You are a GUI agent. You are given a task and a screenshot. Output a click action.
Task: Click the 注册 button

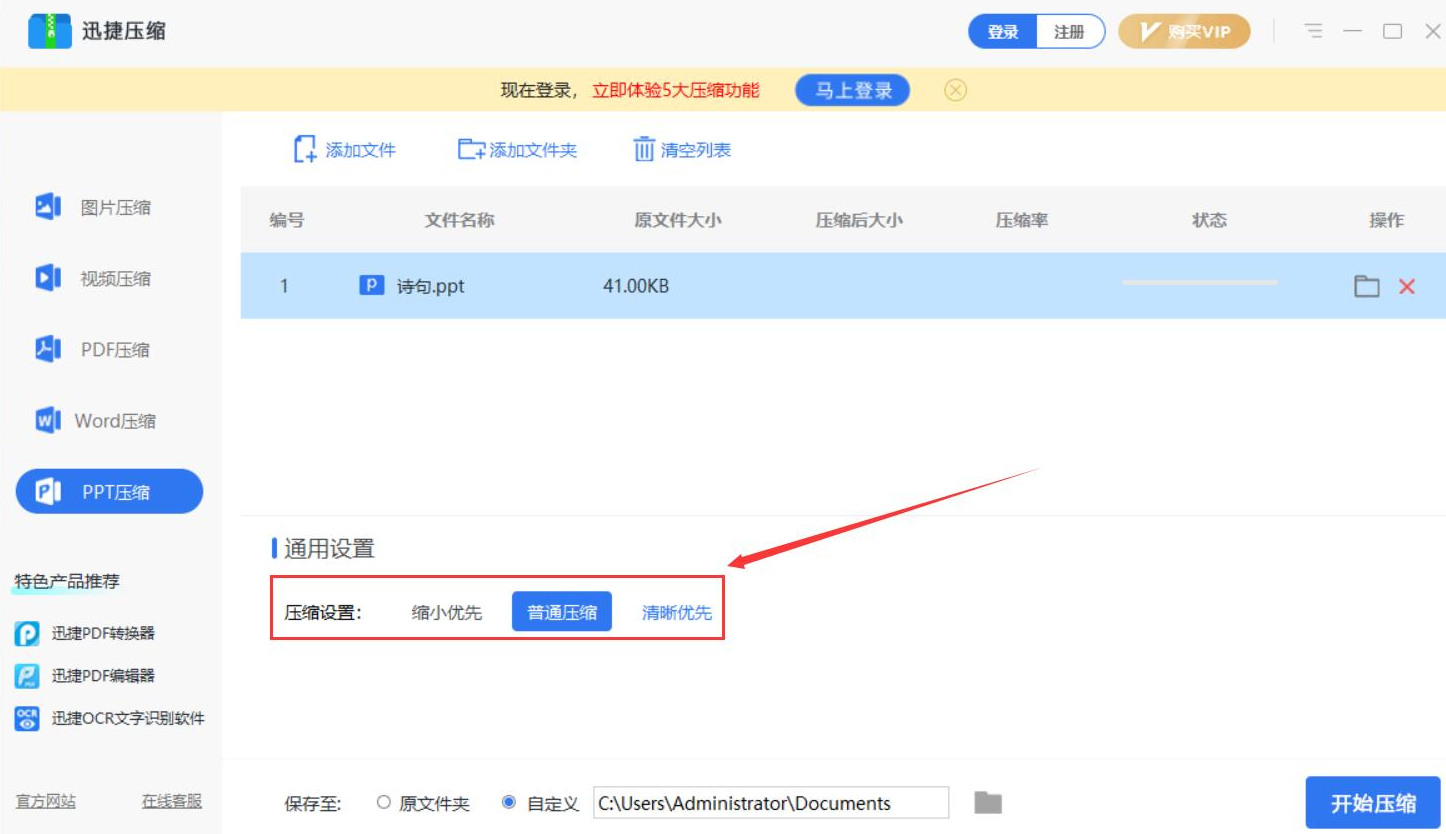1070,31
